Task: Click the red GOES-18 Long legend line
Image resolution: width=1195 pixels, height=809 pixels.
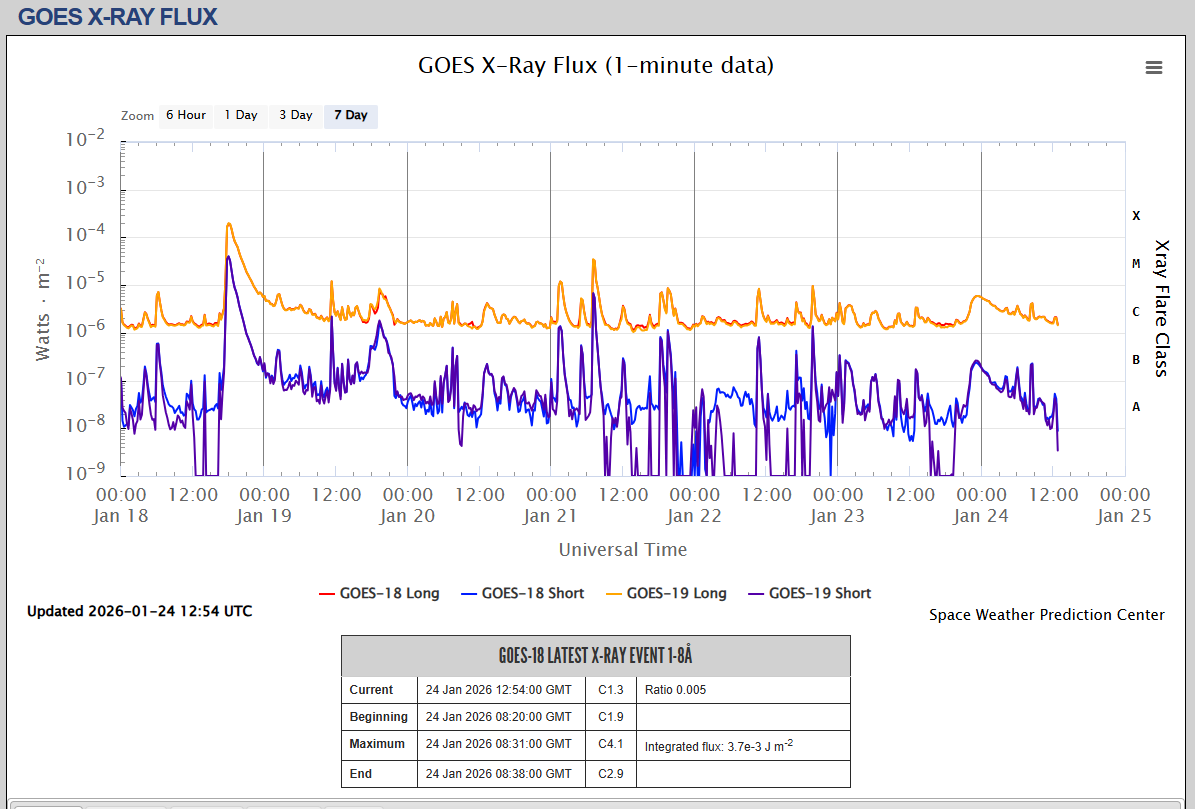Action: (x=326, y=593)
